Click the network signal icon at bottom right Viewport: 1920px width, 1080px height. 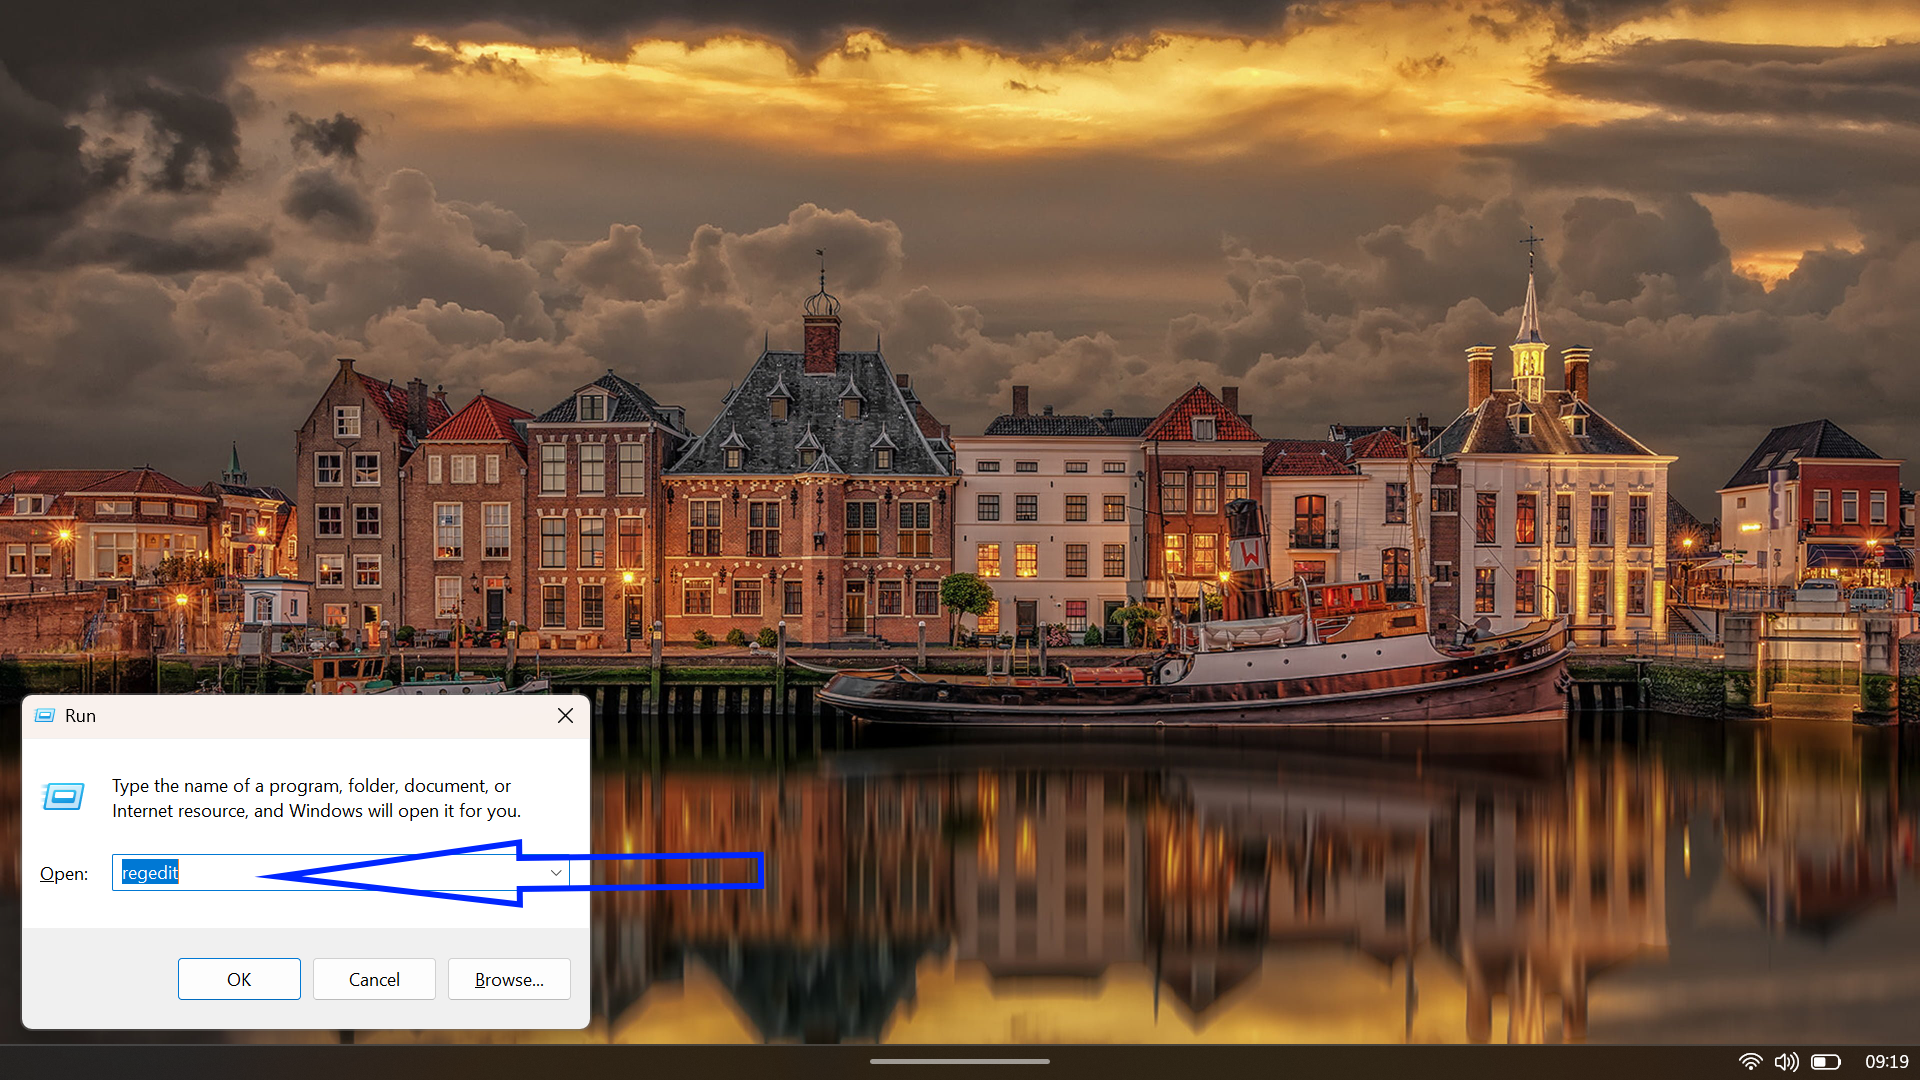1752,1062
